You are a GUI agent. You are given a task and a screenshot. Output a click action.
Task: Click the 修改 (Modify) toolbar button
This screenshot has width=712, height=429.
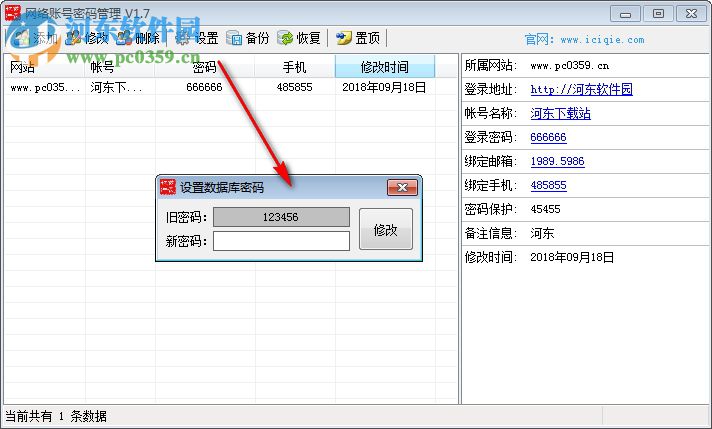point(87,38)
